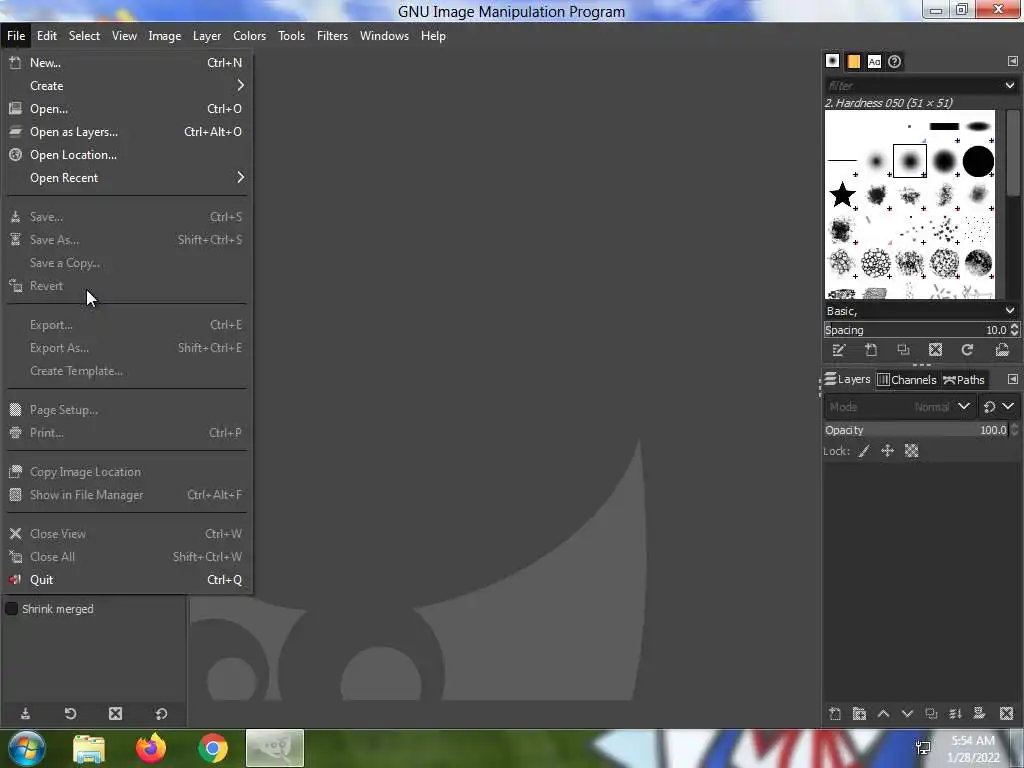1024x768 pixels.
Task: Duplicate layer icon in Layers panel
Action: pos(931,714)
